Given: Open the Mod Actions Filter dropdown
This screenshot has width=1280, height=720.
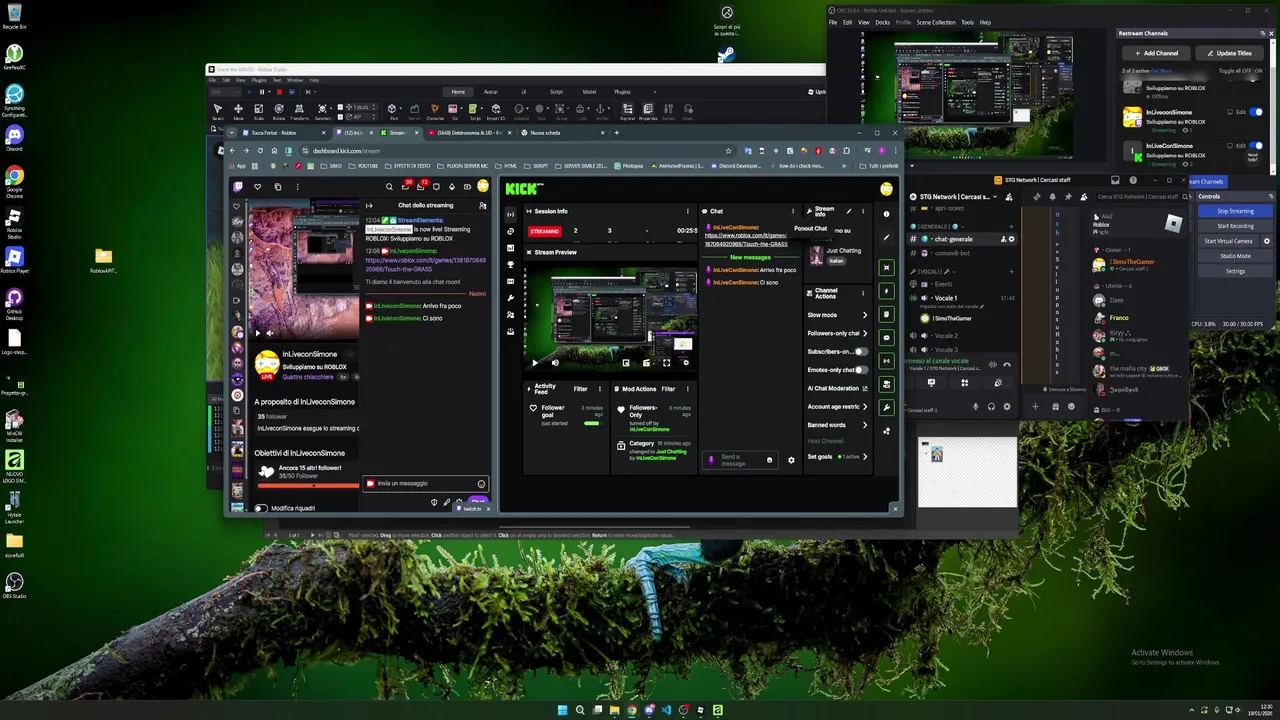Looking at the screenshot, I should click(668, 388).
